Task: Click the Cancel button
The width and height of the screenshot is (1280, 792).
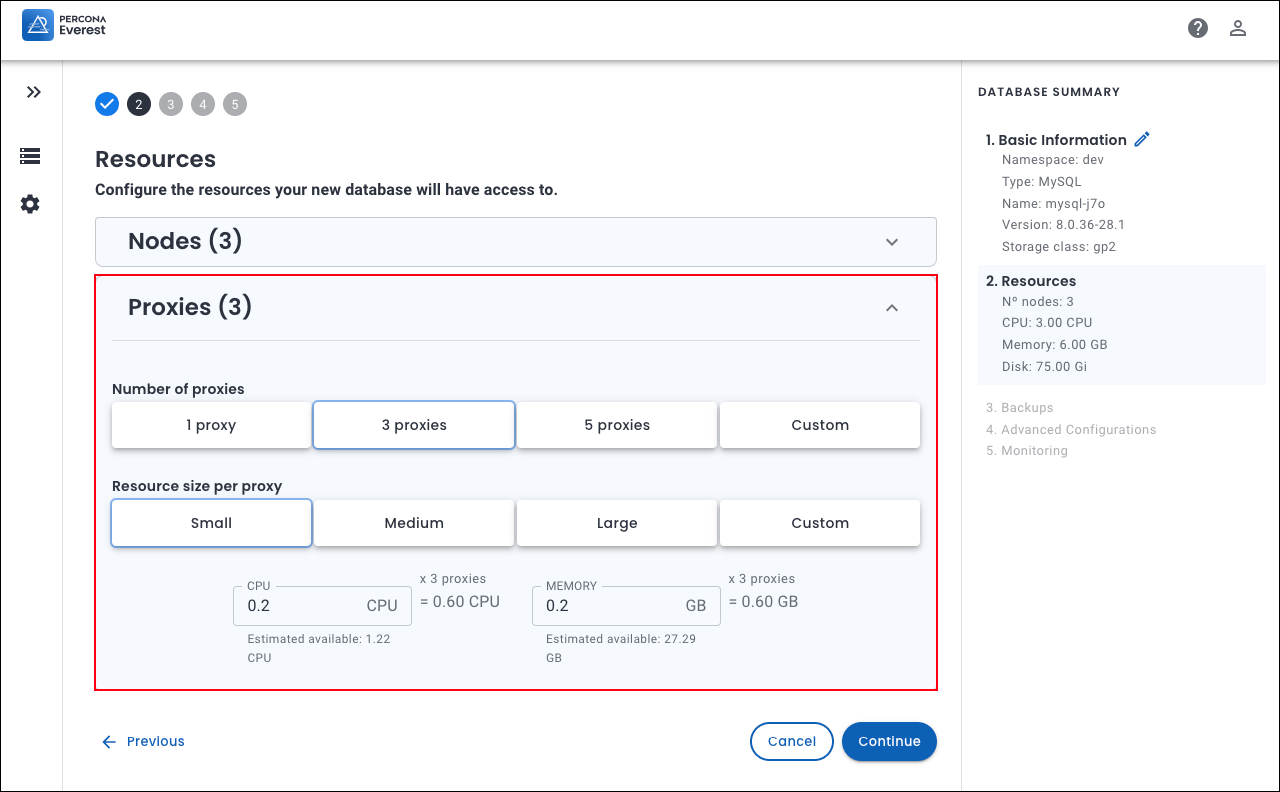Action: 791,741
